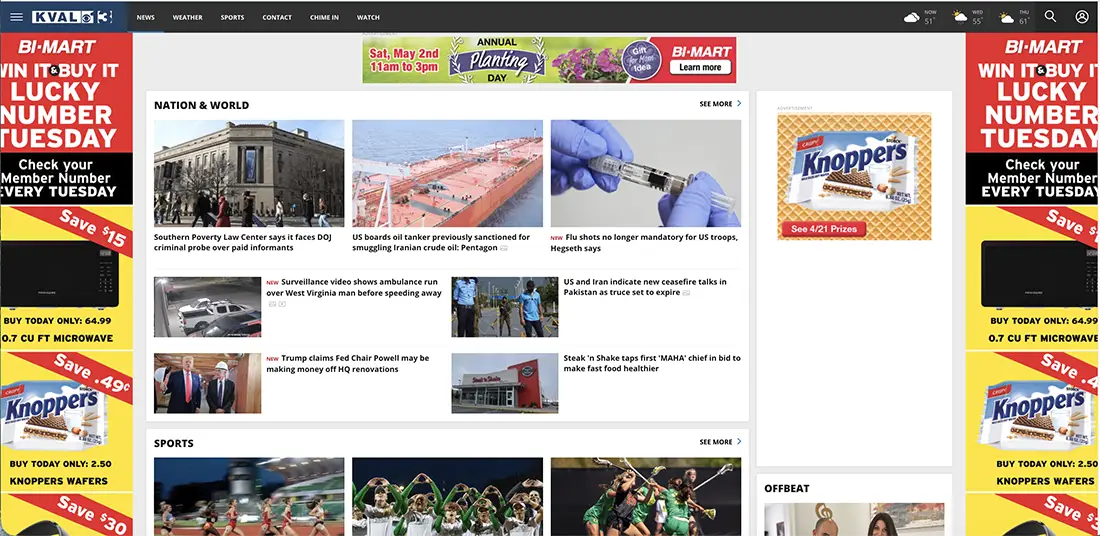Open the Sports menu item
Image resolution: width=1100 pixels, height=536 pixels.
[232, 18]
